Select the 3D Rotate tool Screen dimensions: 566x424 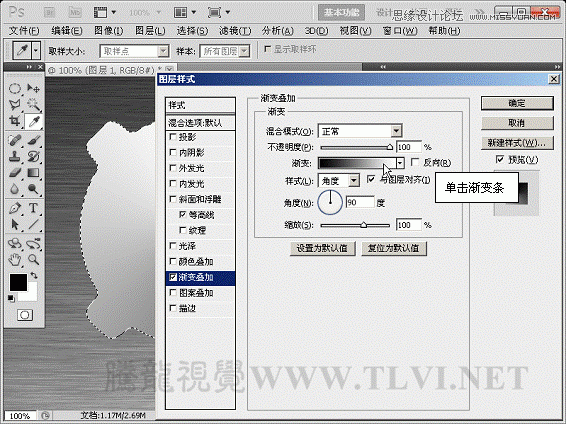coord(15,244)
